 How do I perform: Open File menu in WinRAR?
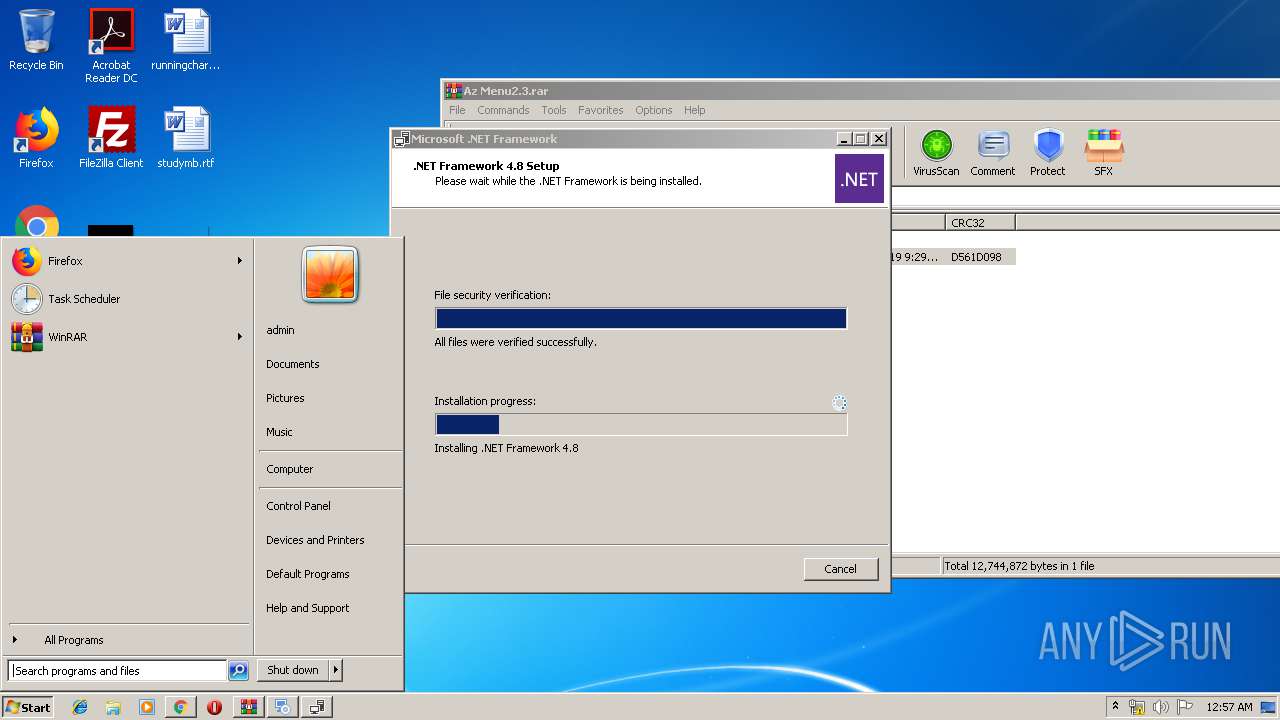tap(457, 110)
